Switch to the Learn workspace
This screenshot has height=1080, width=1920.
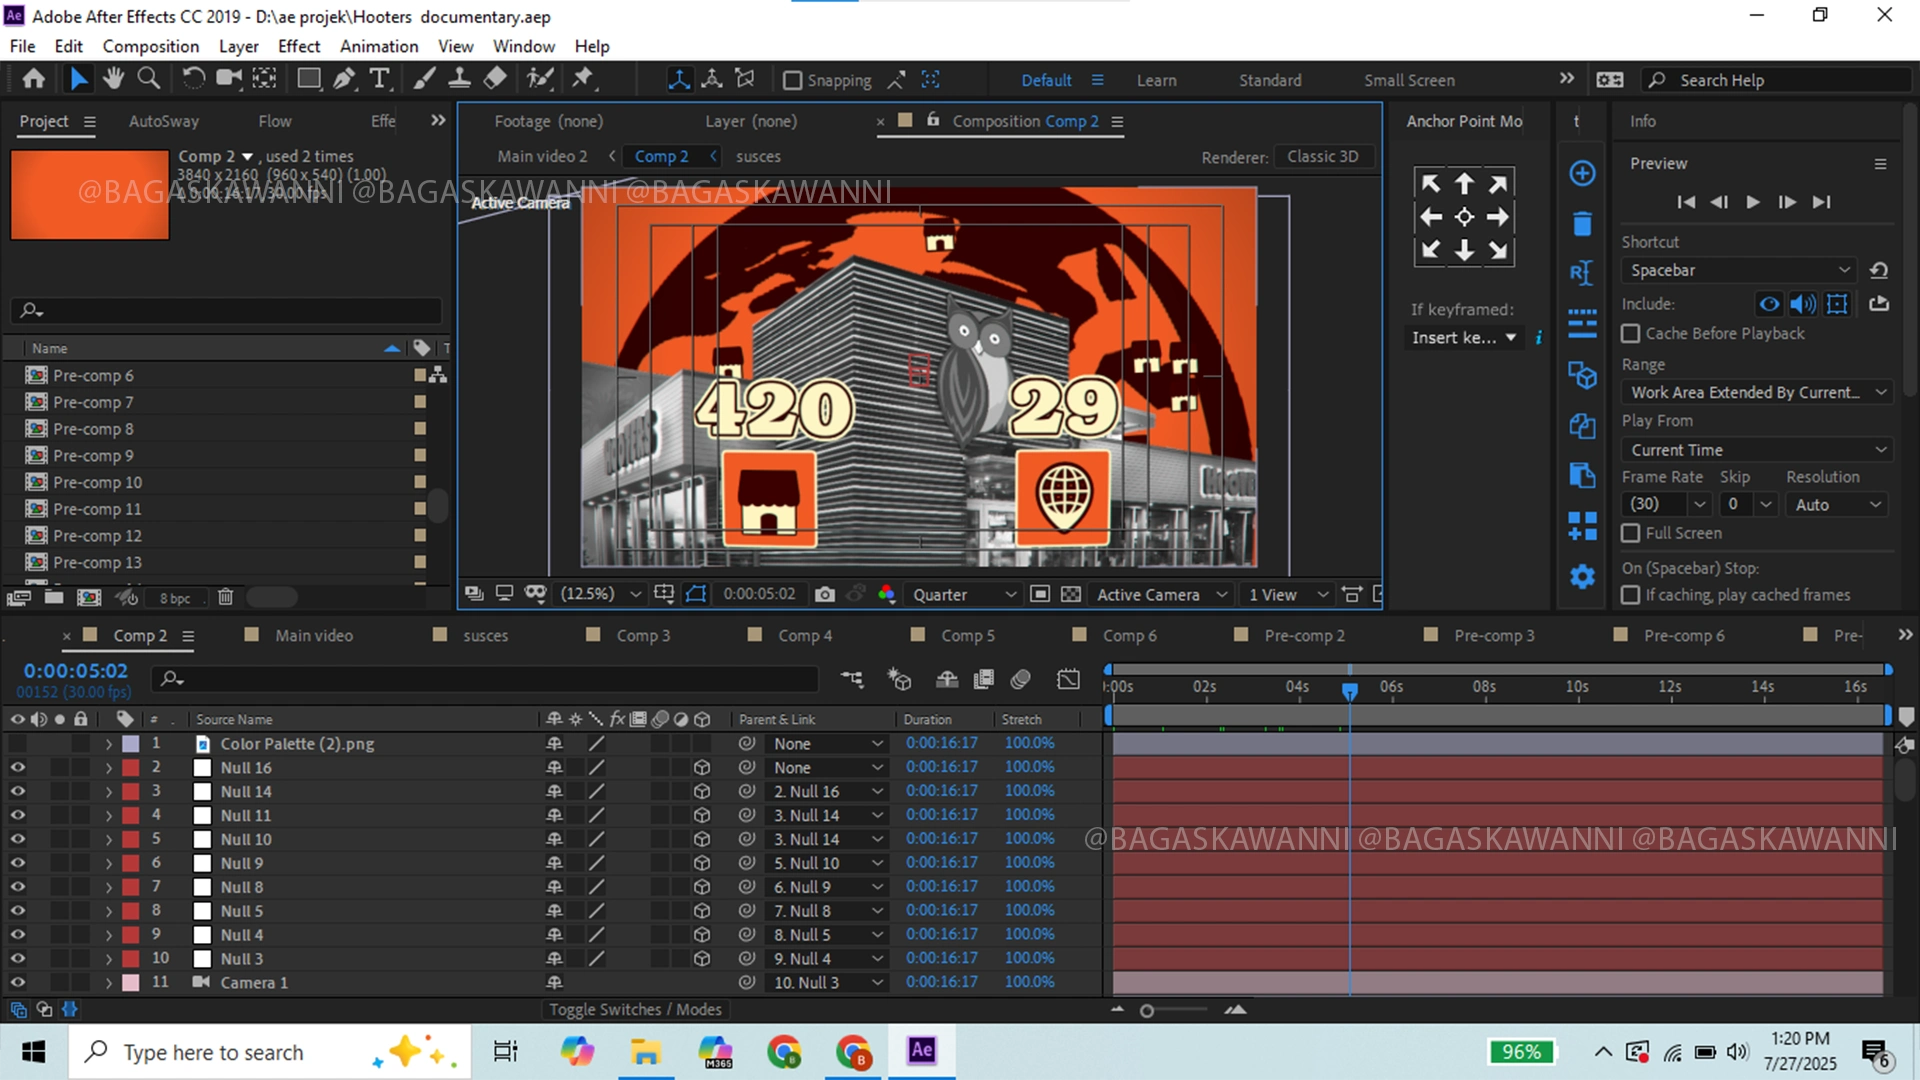tap(1156, 80)
